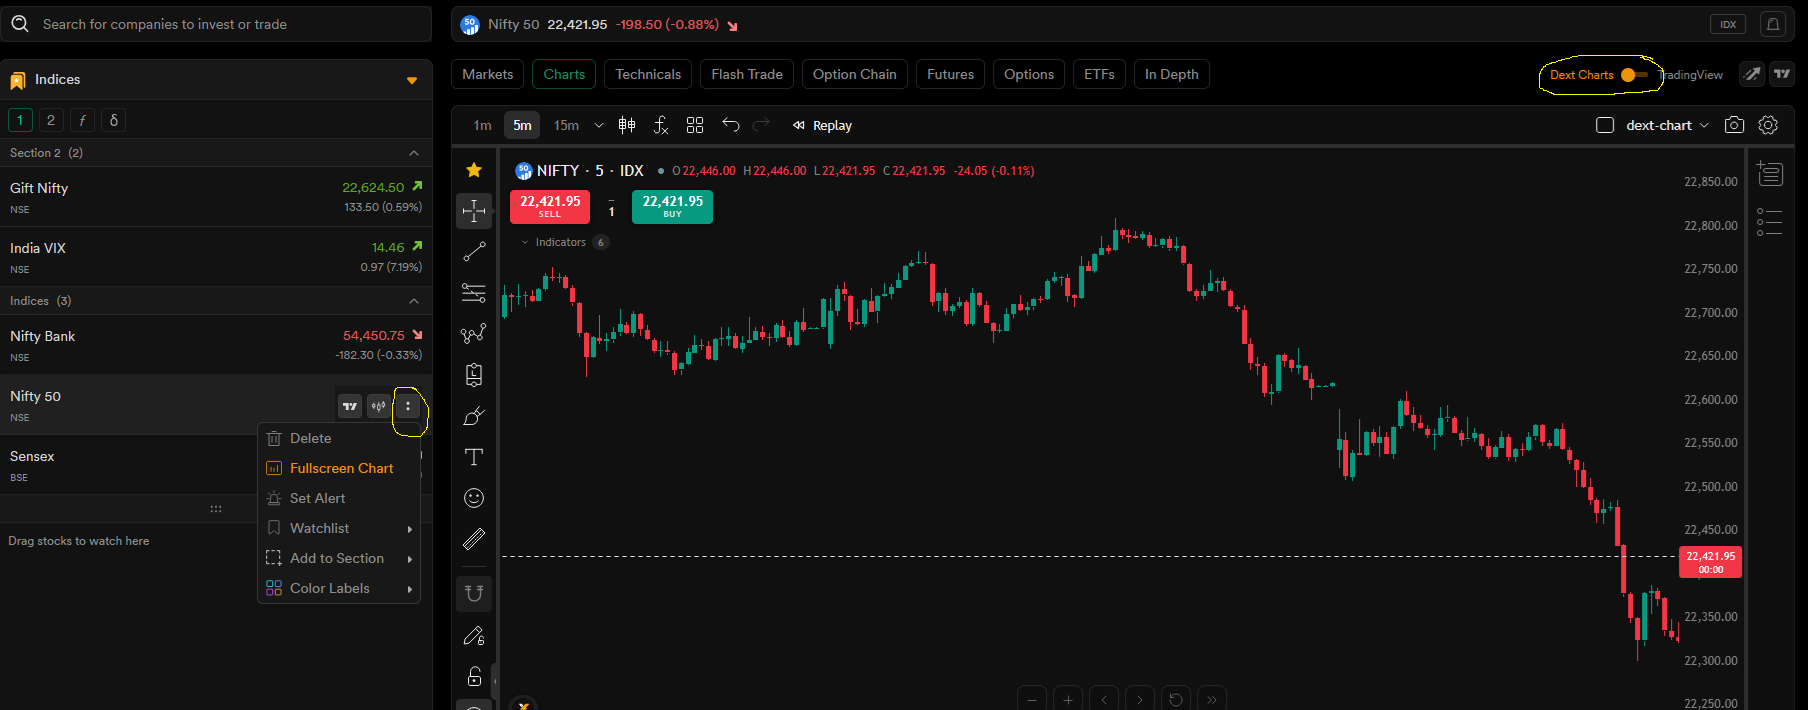The height and width of the screenshot is (710, 1808).
Task: Click the notification bell icon
Action: pyautogui.click(x=1773, y=24)
